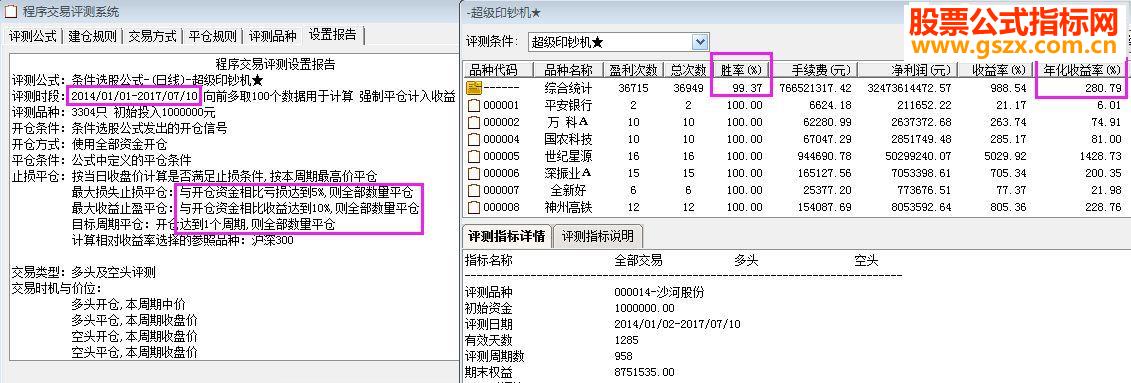Click the 评测周期数 value 958
The height and width of the screenshot is (383, 1131).
coord(623,356)
